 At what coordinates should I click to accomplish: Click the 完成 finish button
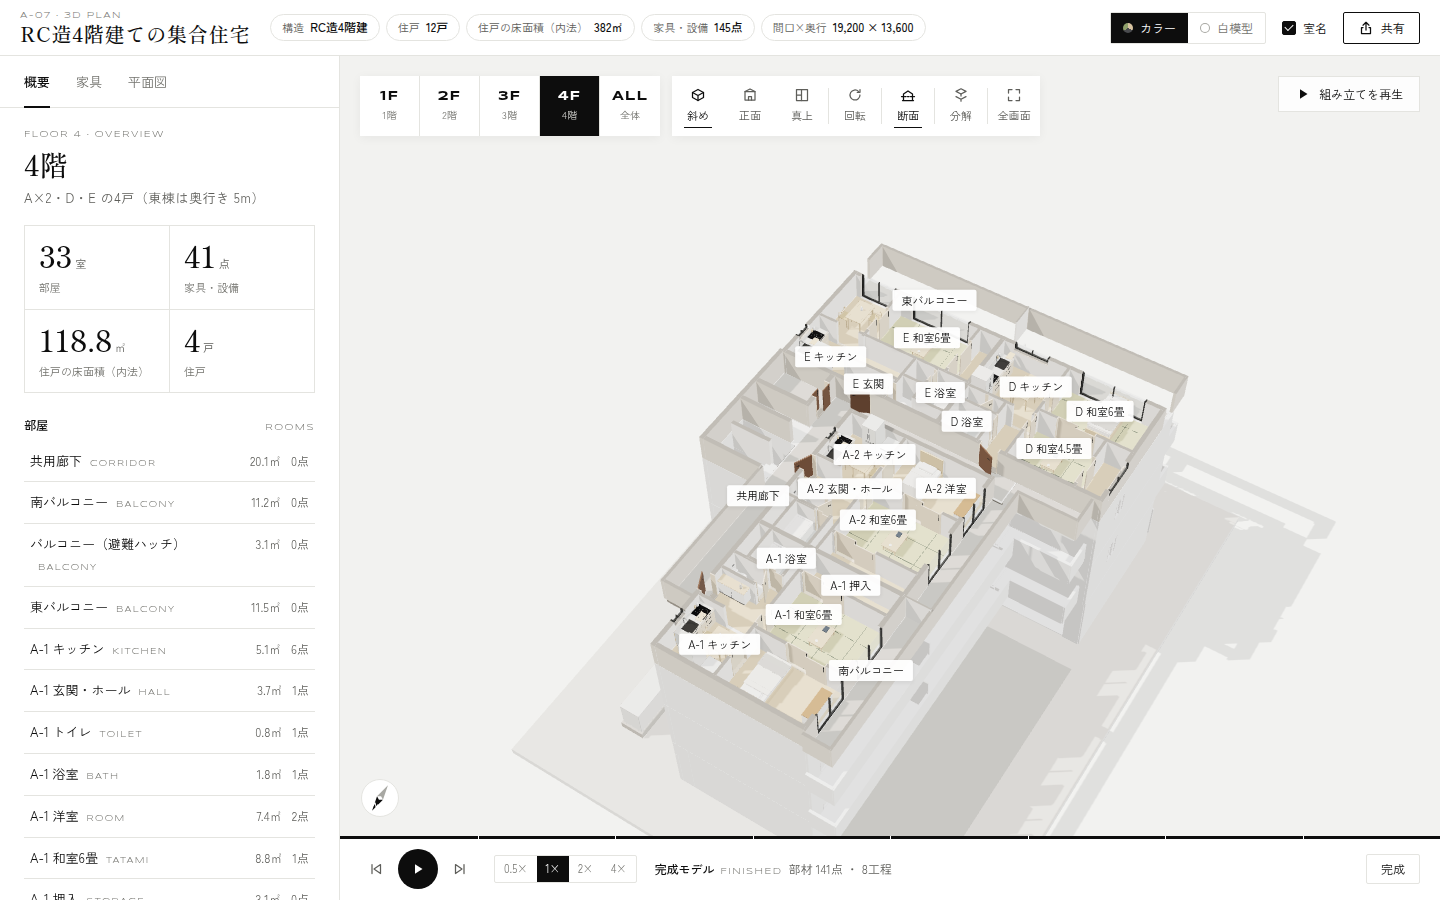point(1393,869)
